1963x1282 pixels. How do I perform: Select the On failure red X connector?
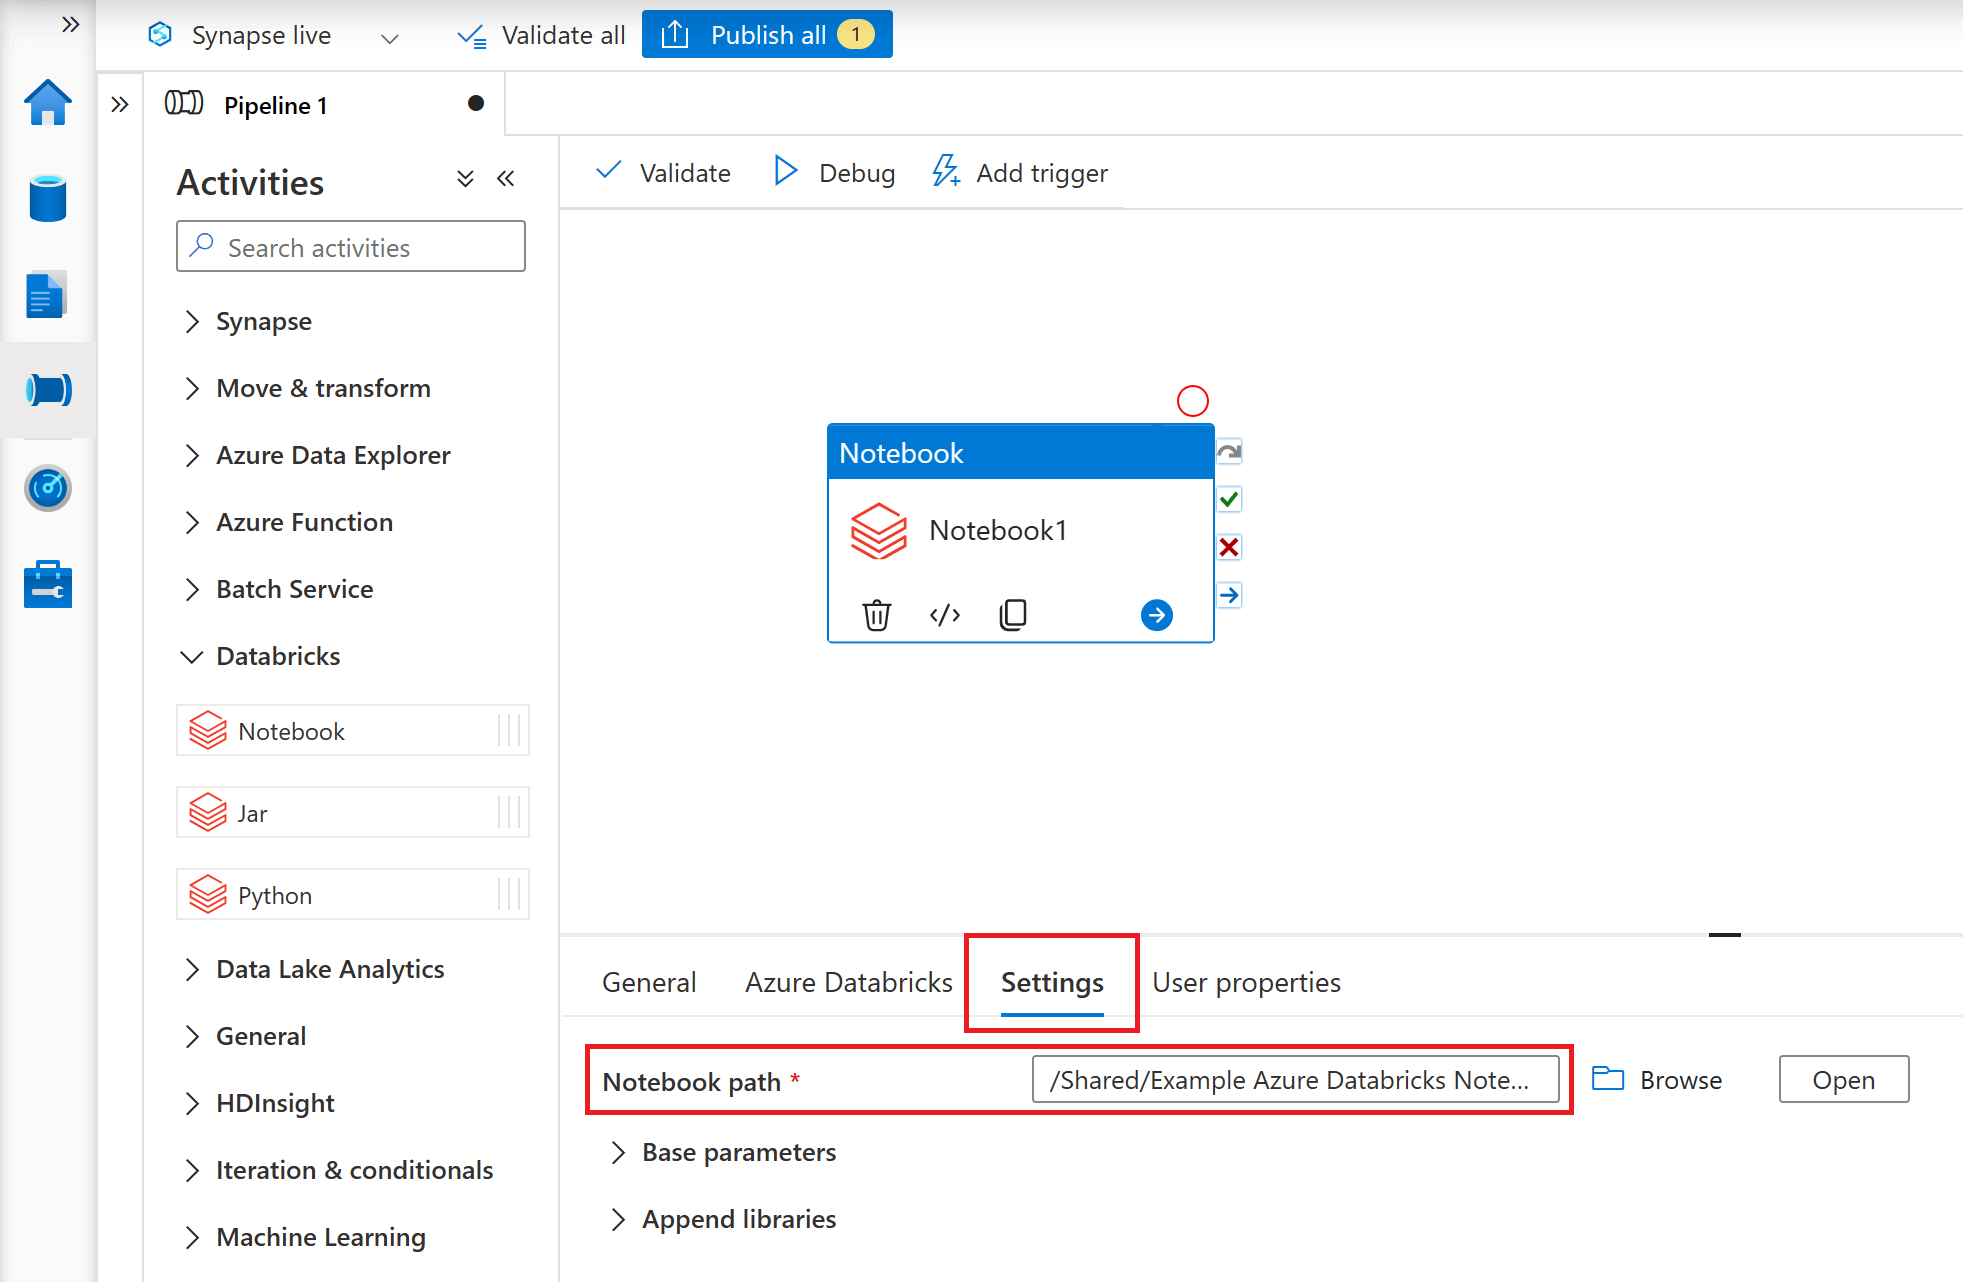point(1229,547)
